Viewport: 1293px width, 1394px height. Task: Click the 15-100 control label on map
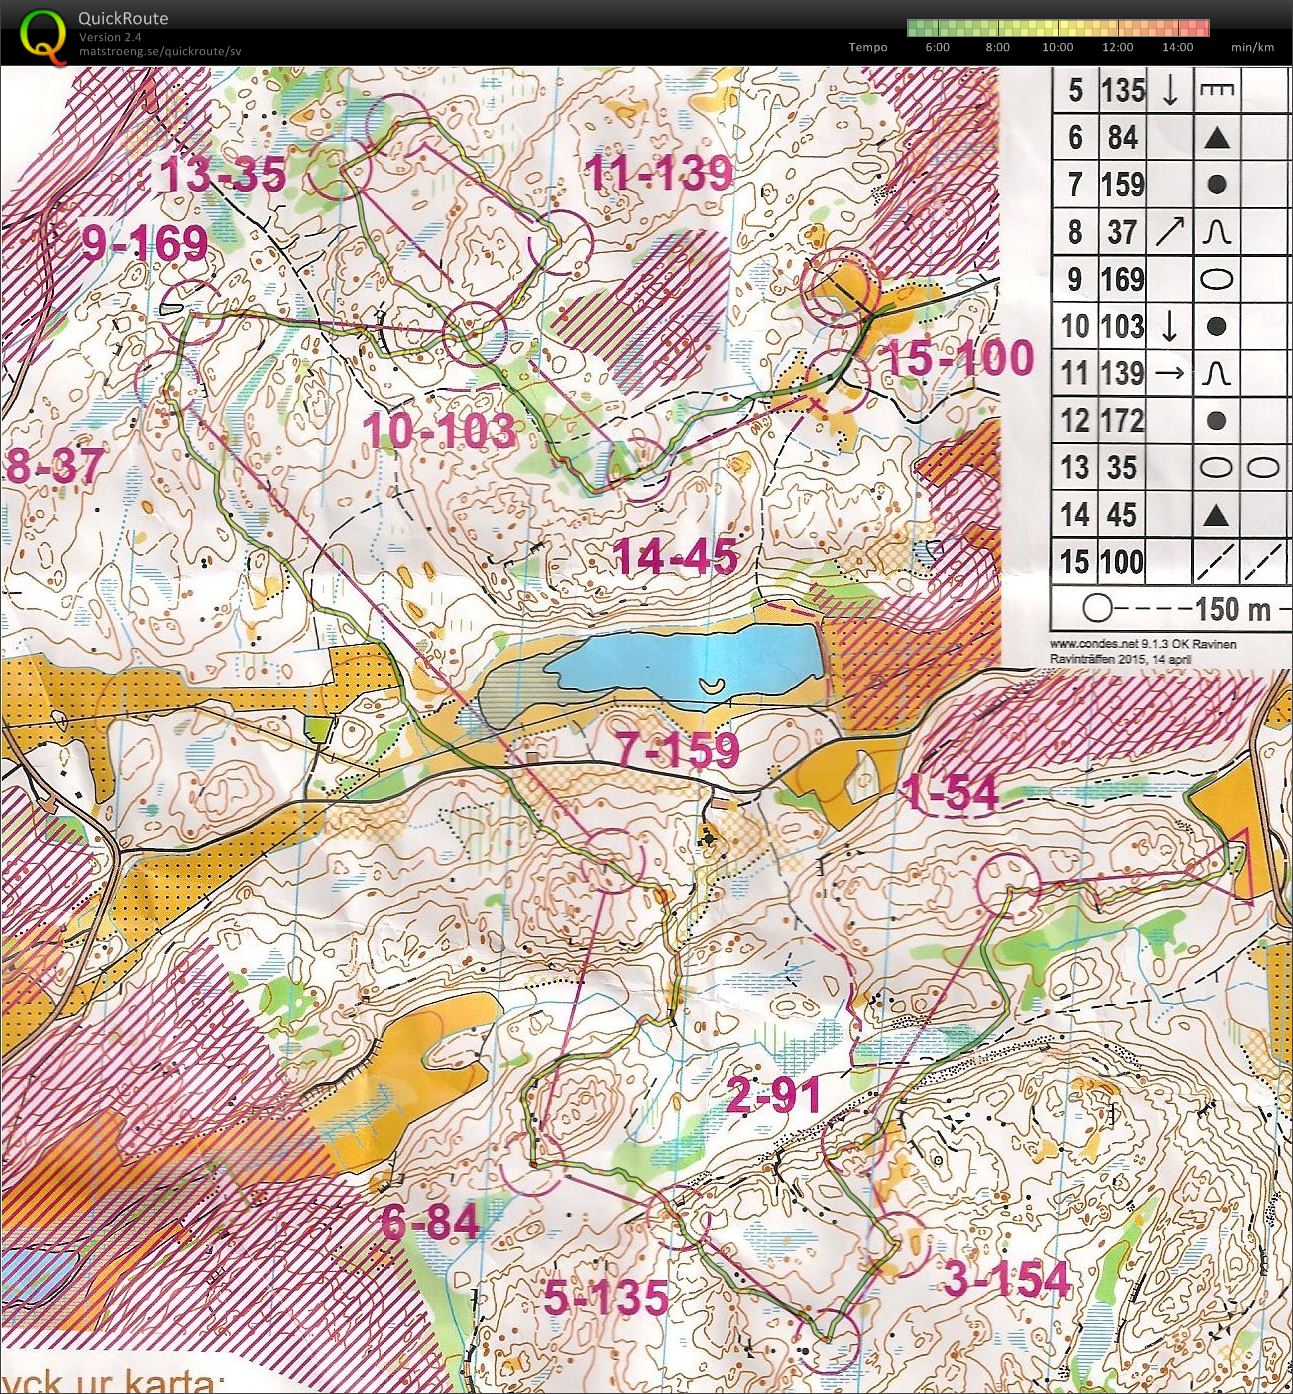[959, 358]
